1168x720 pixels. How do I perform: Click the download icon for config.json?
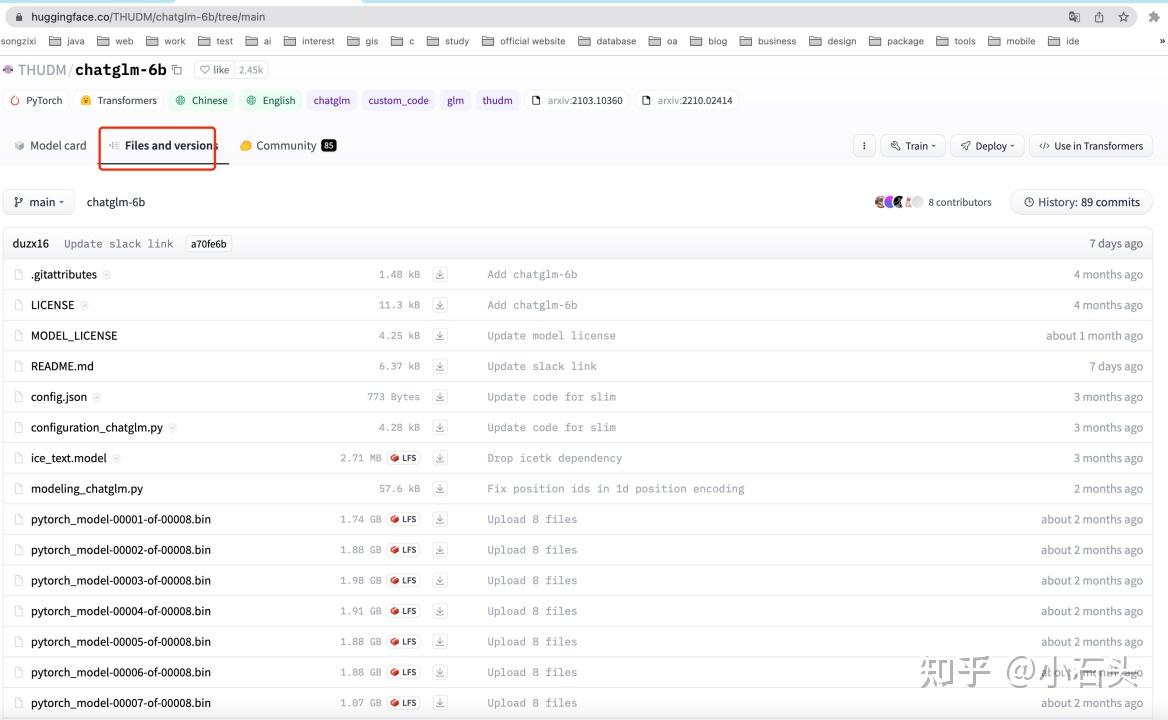[440, 397]
